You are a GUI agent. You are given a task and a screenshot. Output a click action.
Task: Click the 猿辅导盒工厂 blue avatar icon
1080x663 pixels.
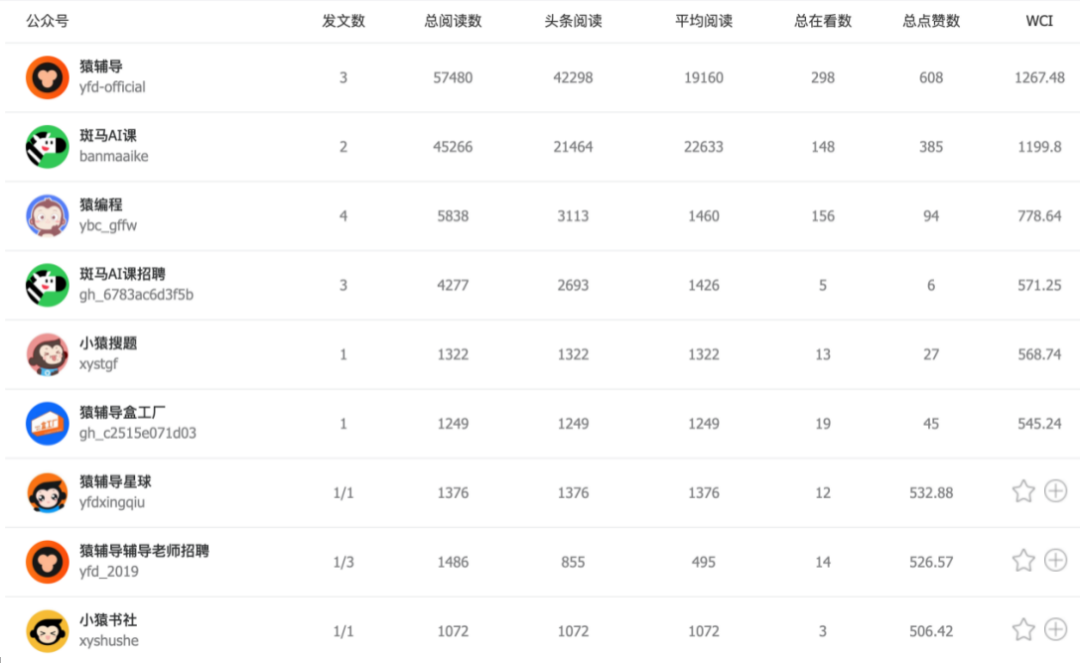point(47,424)
